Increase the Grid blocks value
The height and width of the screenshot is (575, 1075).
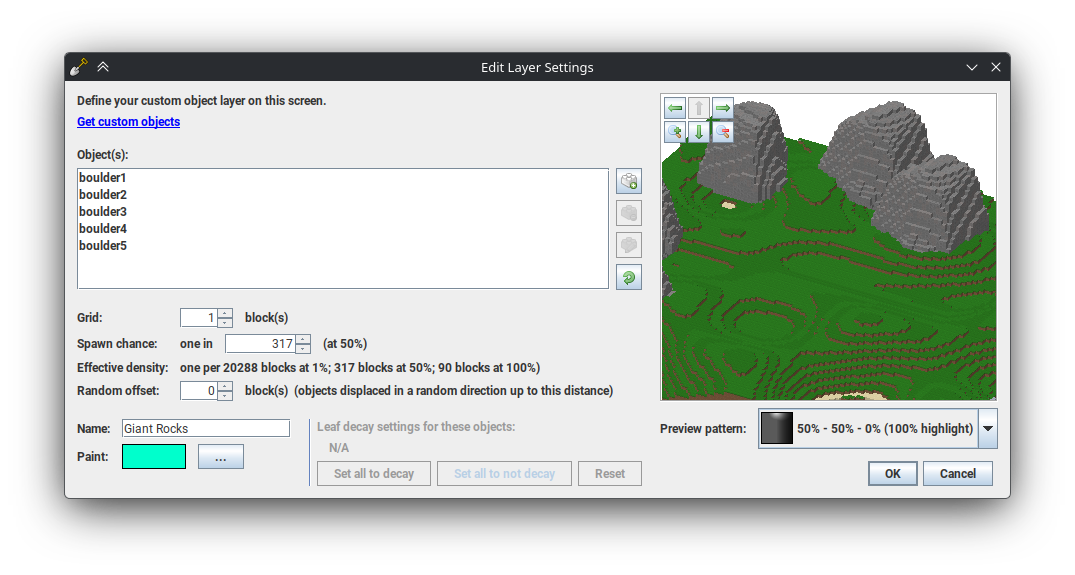(x=225, y=313)
